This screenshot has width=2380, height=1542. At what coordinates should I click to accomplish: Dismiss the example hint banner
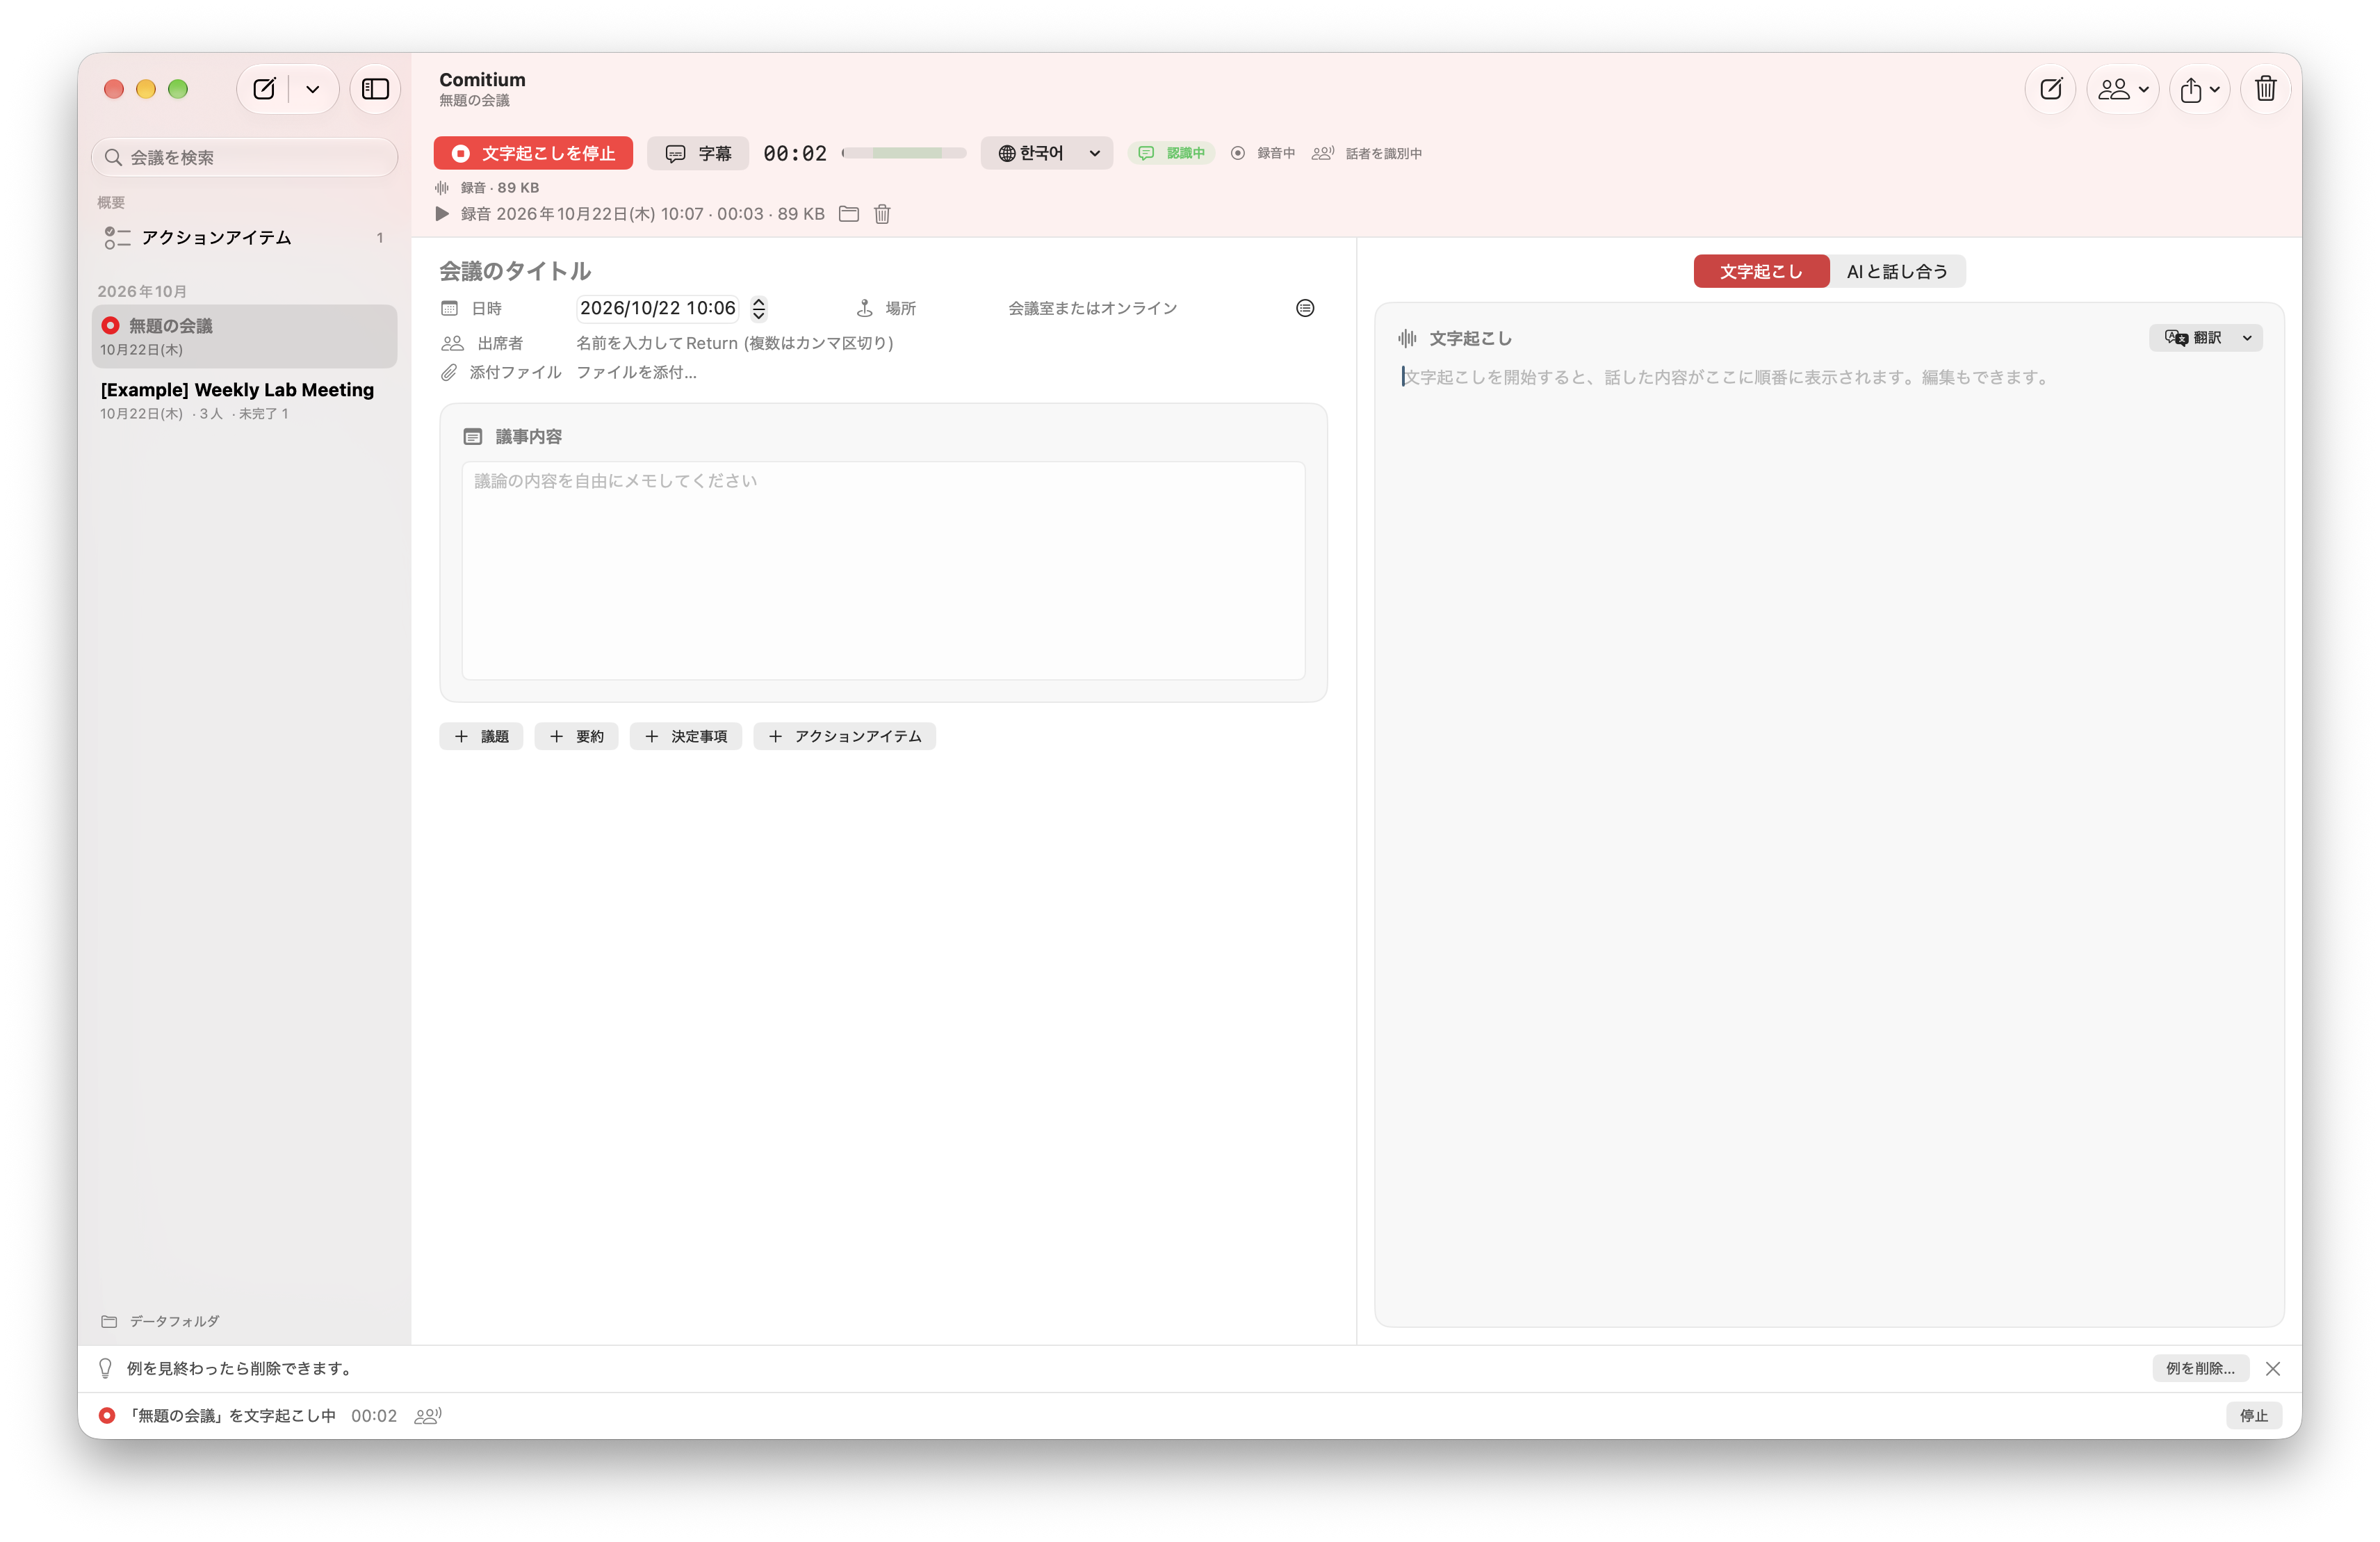coord(2273,1368)
